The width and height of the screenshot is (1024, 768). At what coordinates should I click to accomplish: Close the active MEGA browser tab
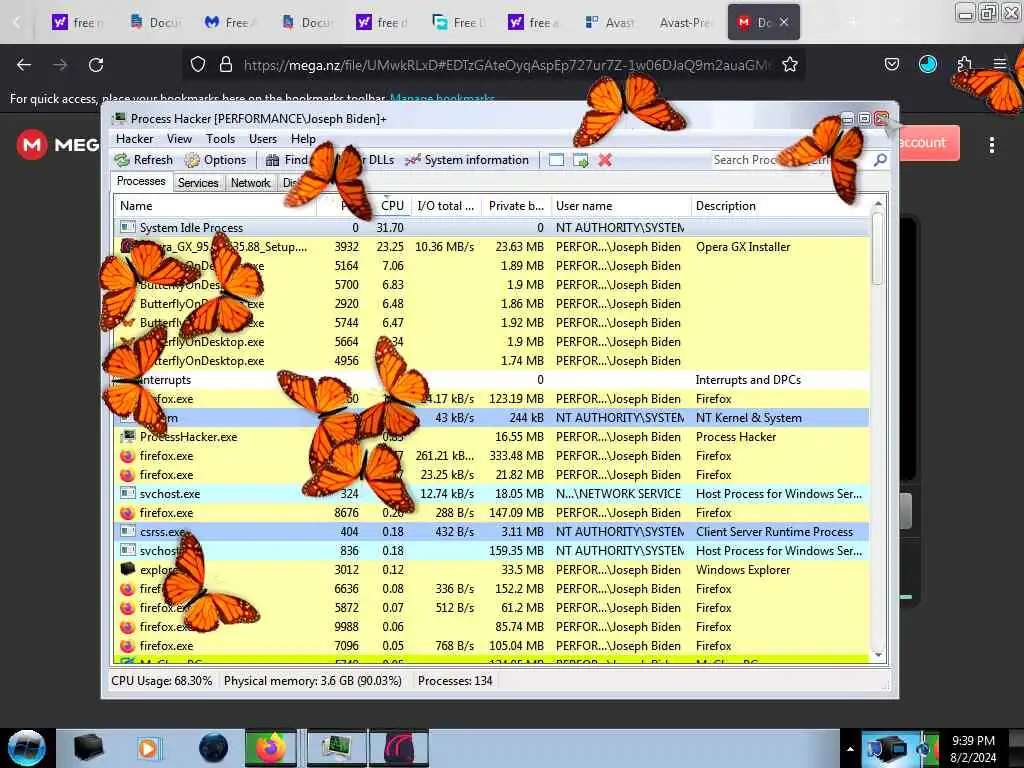tap(784, 22)
